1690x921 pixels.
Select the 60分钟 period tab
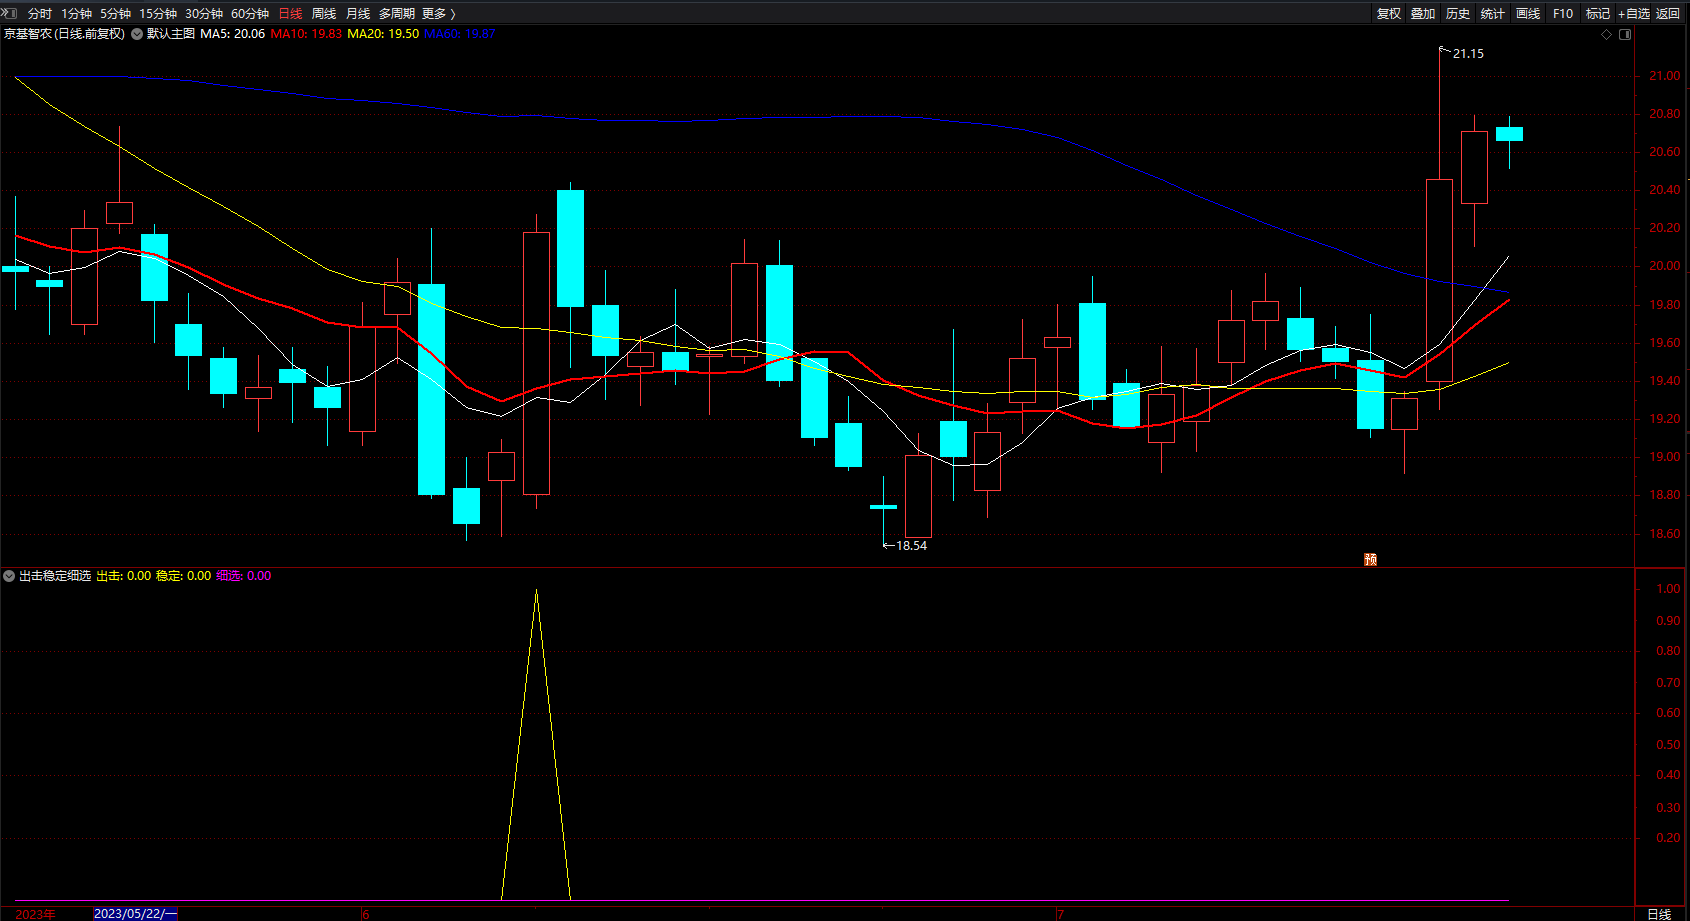250,14
